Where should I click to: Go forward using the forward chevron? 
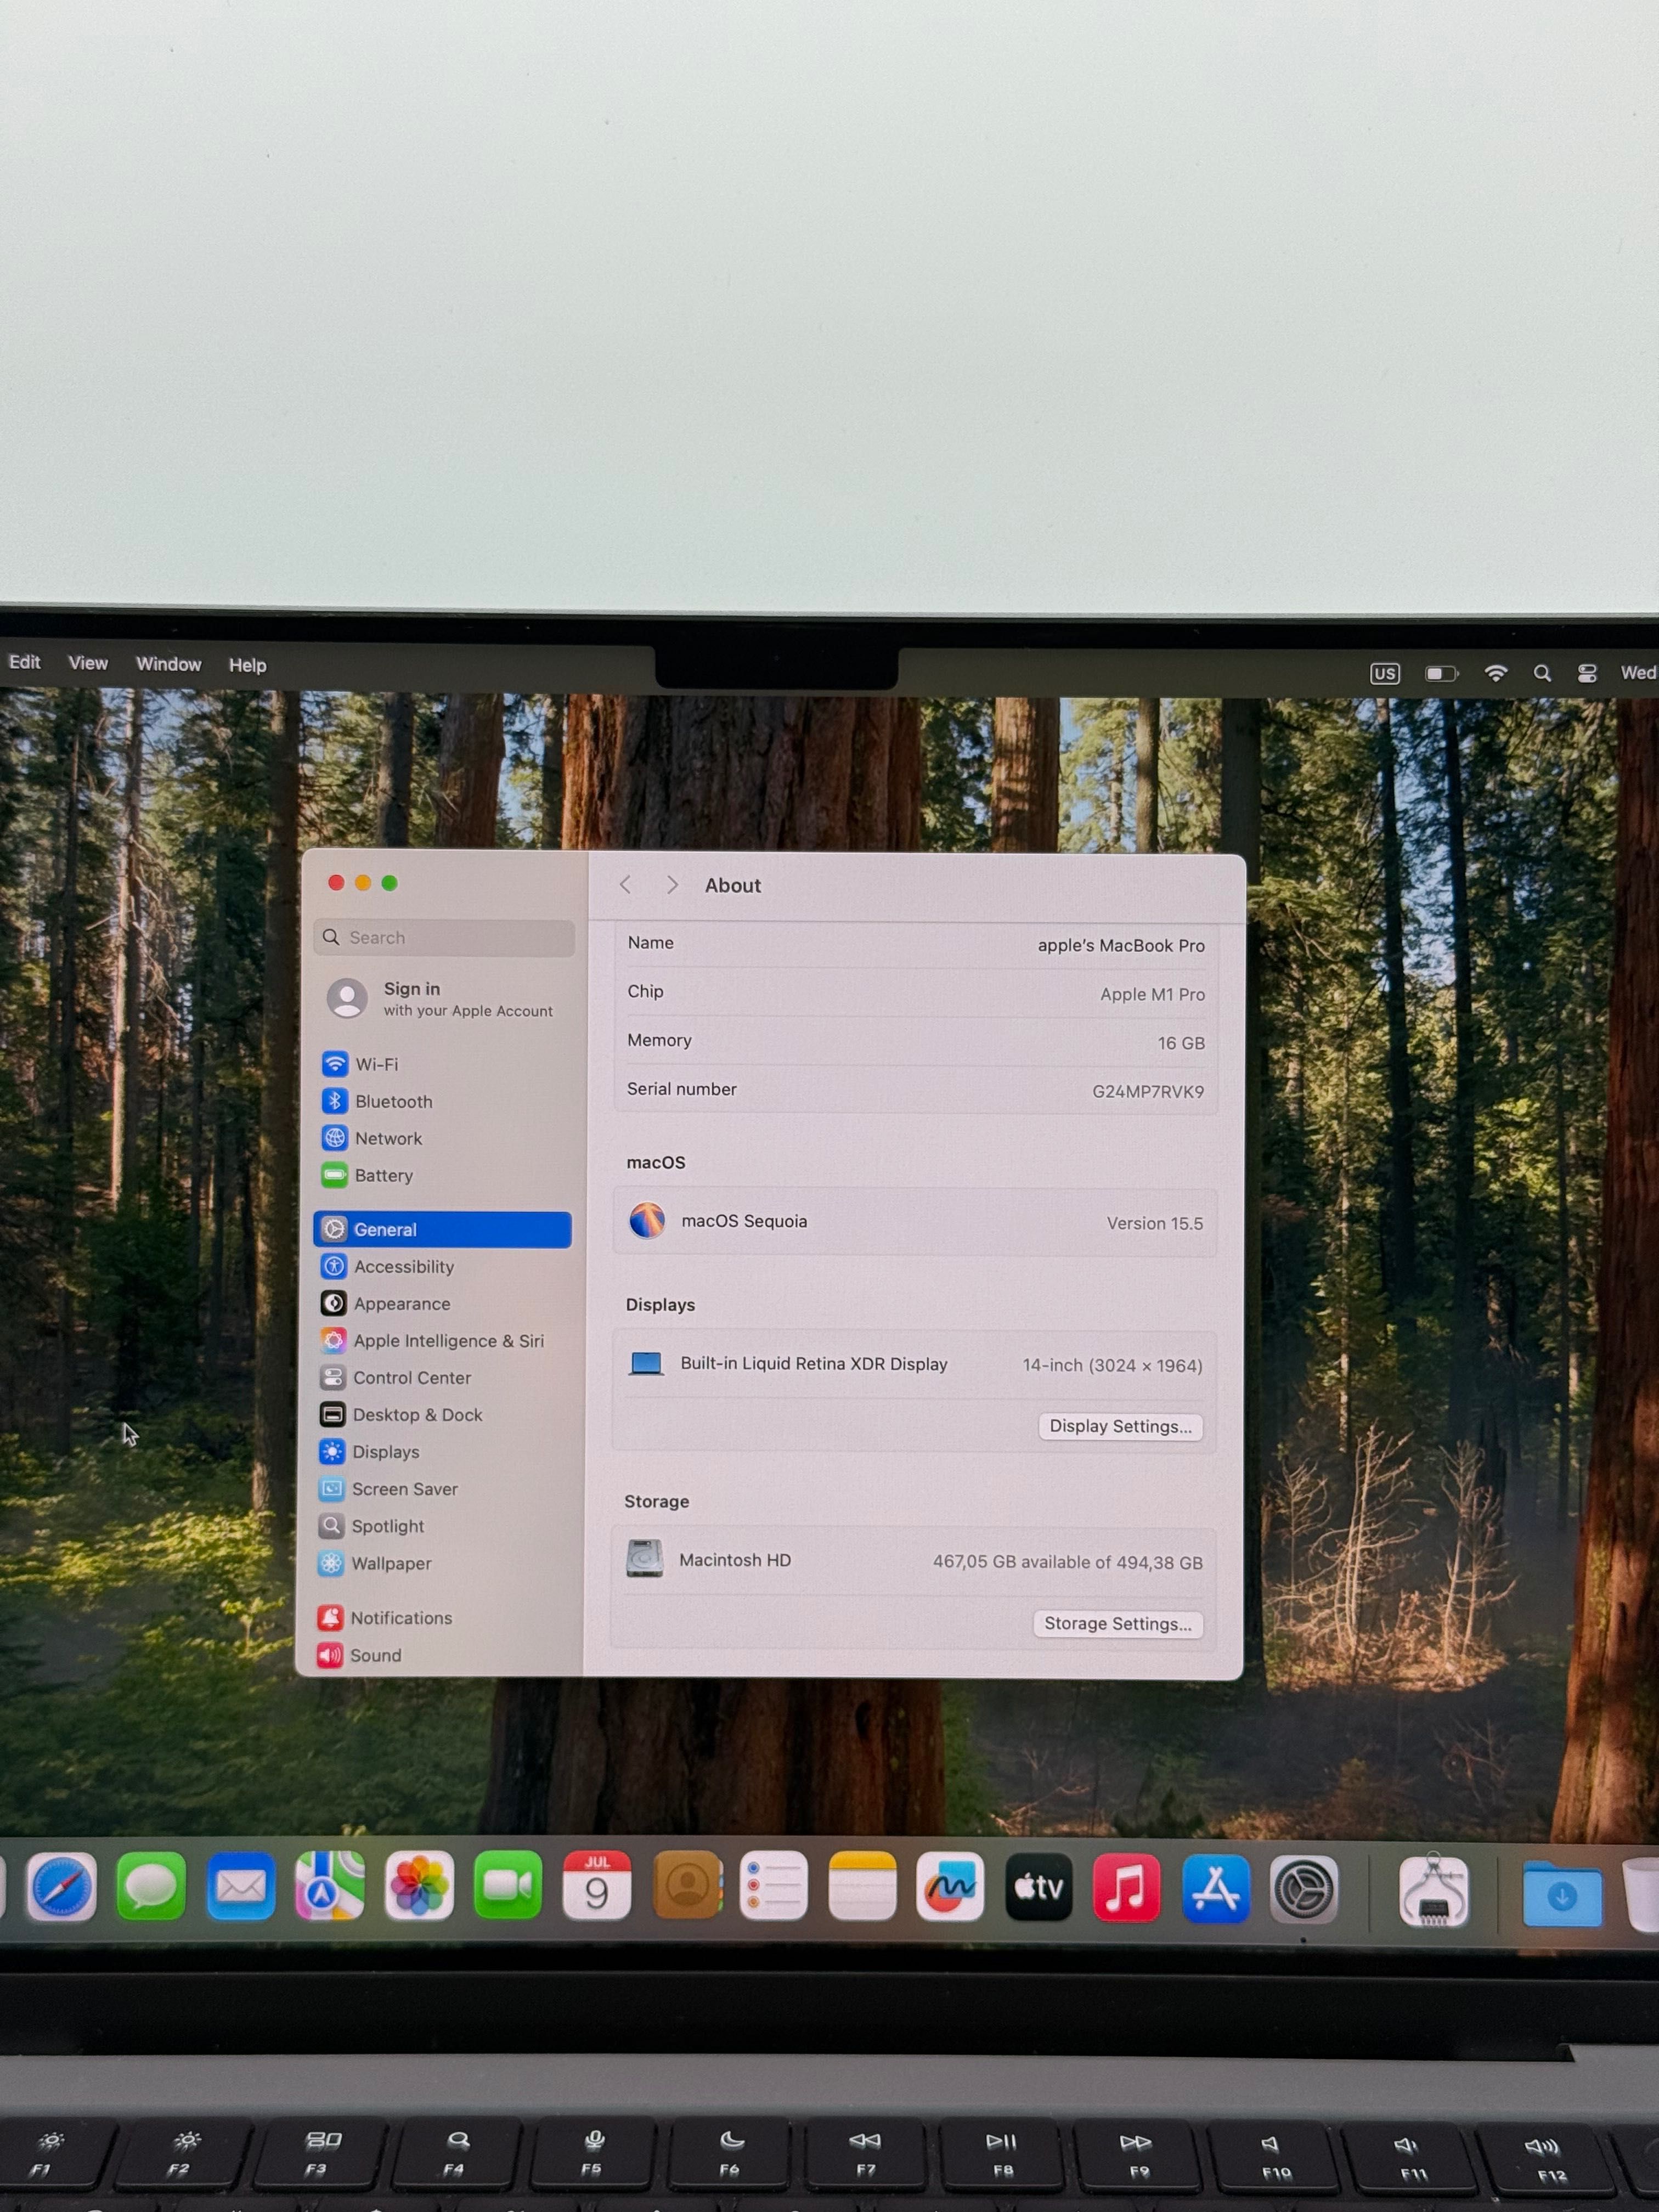(672, 885)
